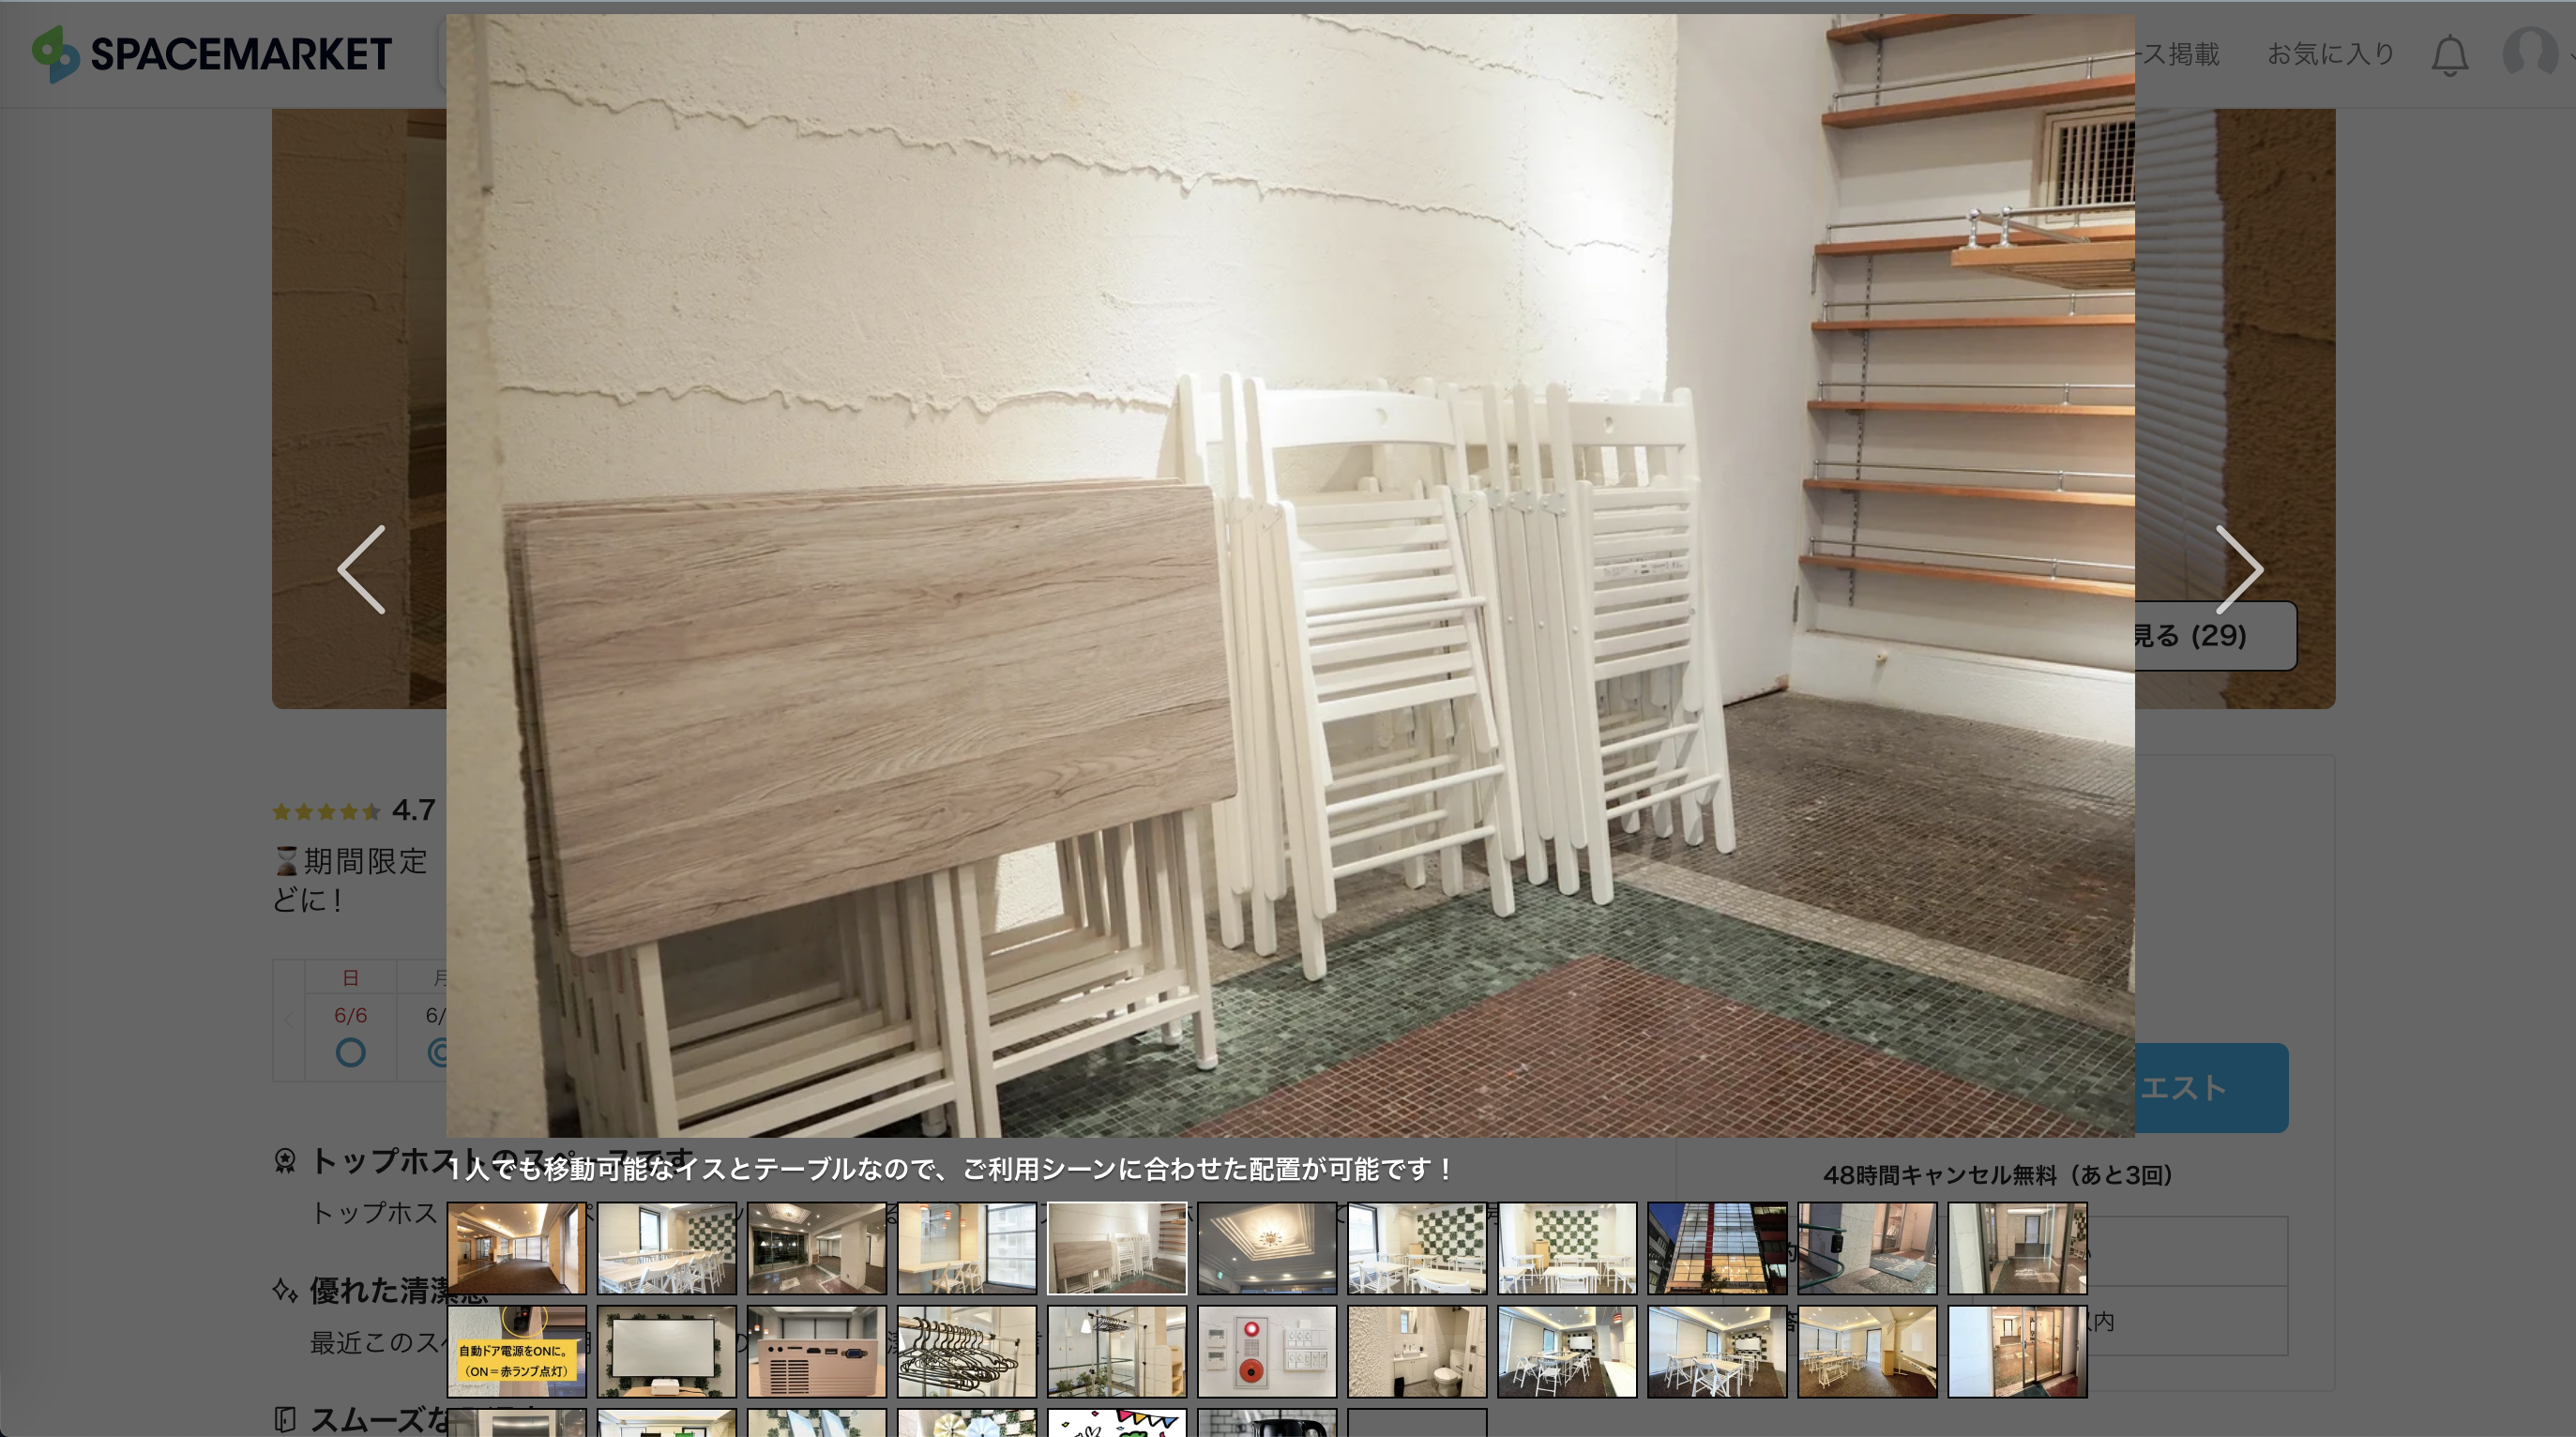Open the restroom toilet thumbnail
Screen dimensions: 2576x1437
click(x=1416, y=1351)
